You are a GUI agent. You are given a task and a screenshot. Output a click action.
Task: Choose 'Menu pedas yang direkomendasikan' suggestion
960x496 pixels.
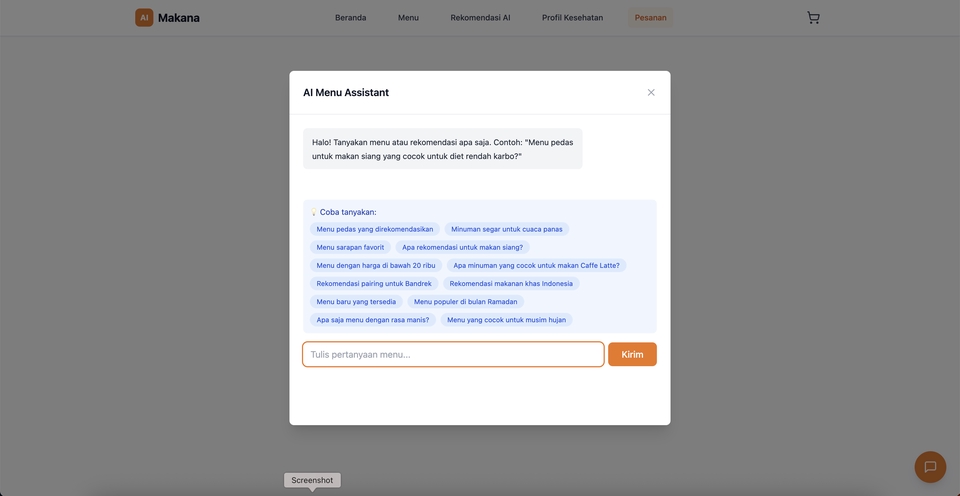375,229
